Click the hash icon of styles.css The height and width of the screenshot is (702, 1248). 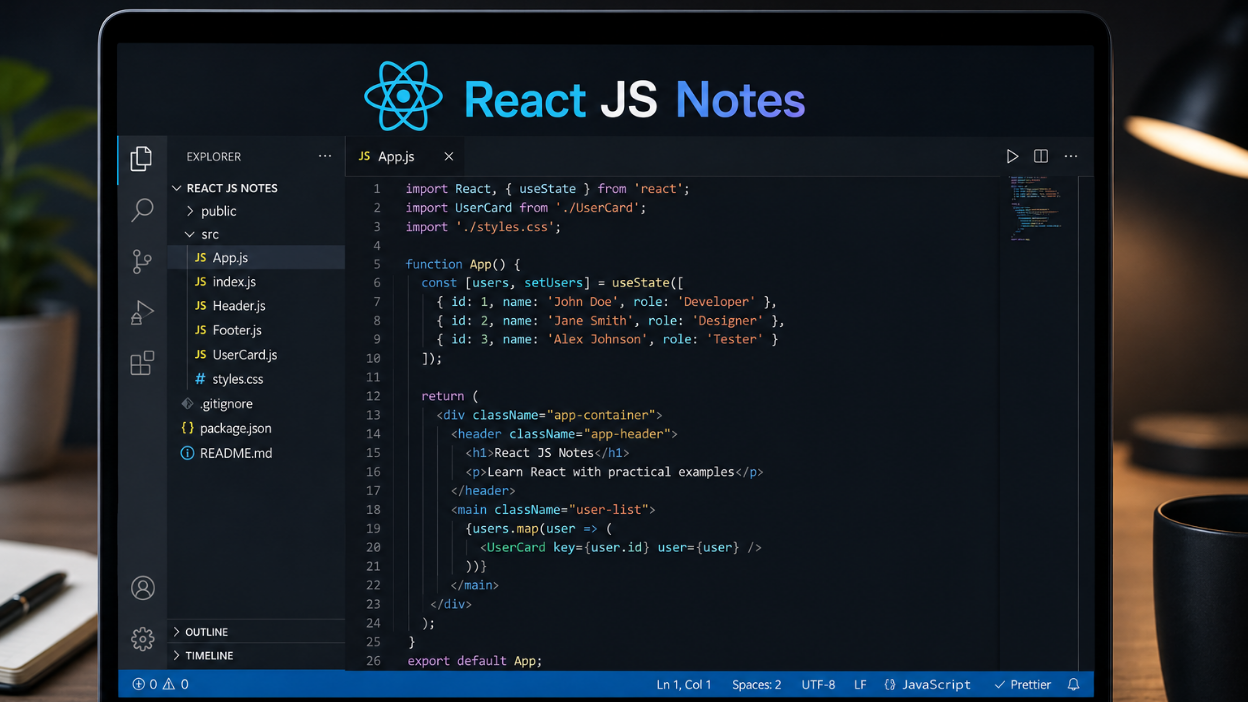click(x=200, y=379)
